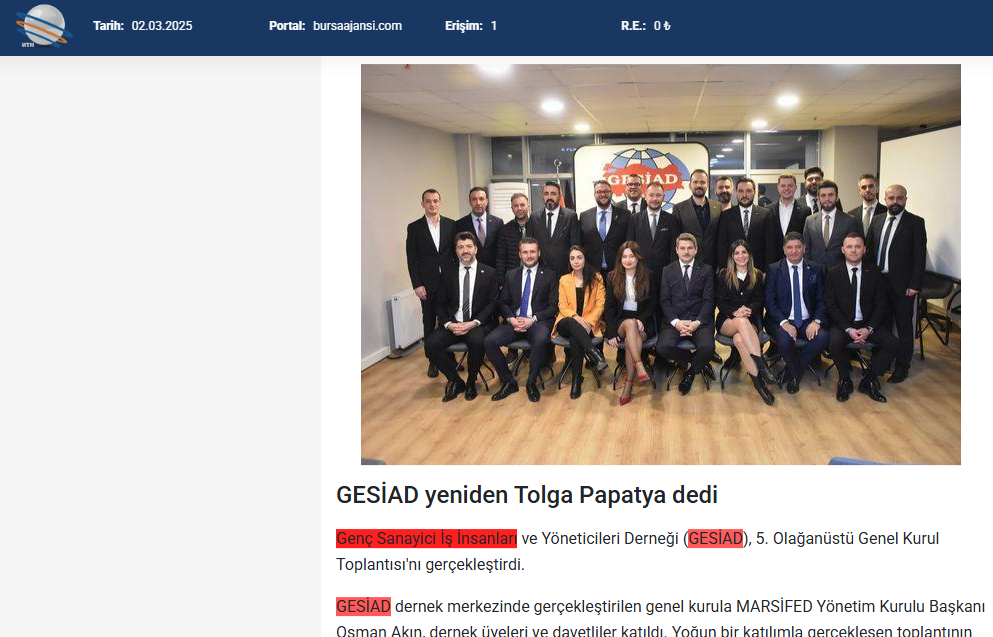Click highlighted Genç Sanayici İş İnsanları text
Screen dimensions: 993x637
coord(426,538)
